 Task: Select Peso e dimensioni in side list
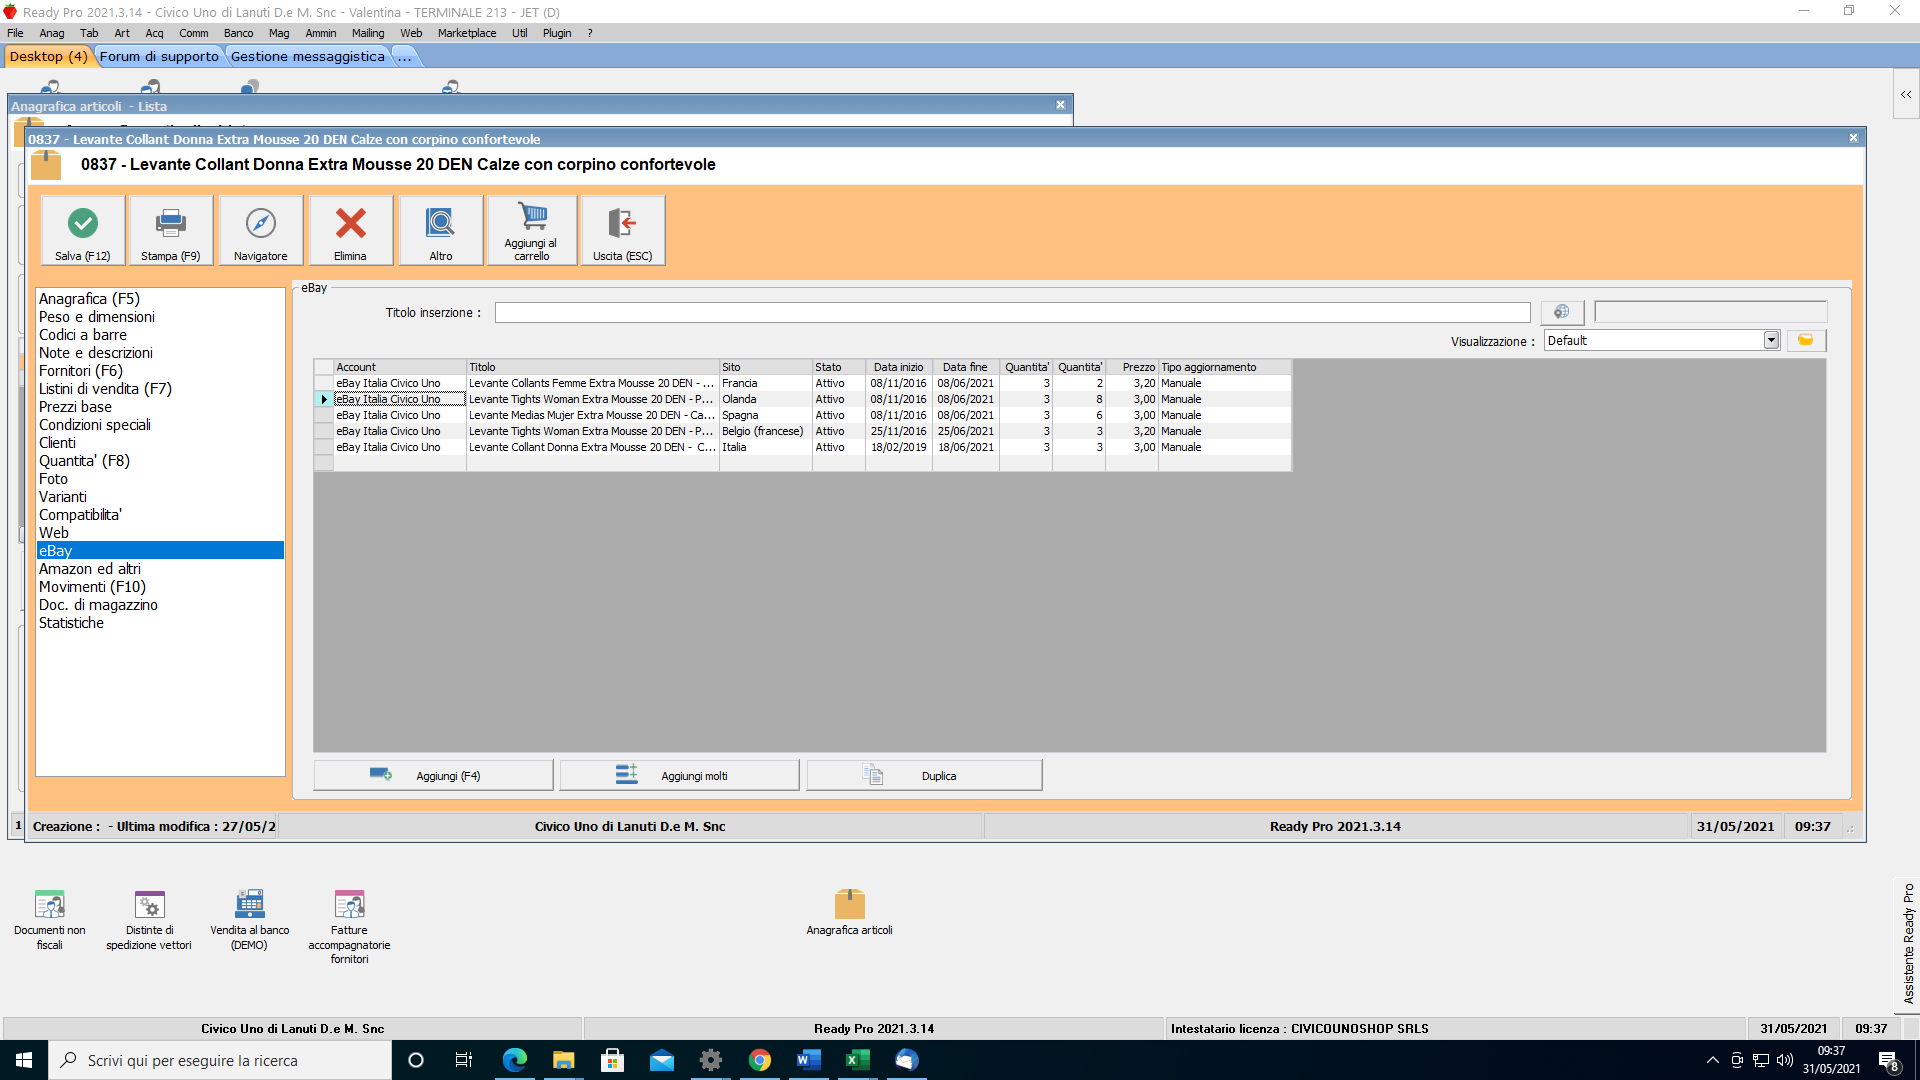160,317
